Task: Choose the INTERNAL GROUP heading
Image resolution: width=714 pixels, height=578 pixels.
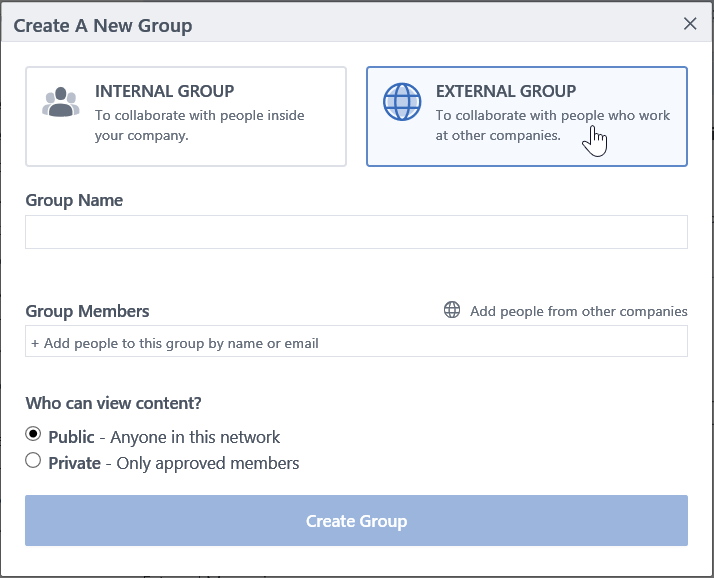Action: pyautogui.click(x=165, y=91)
